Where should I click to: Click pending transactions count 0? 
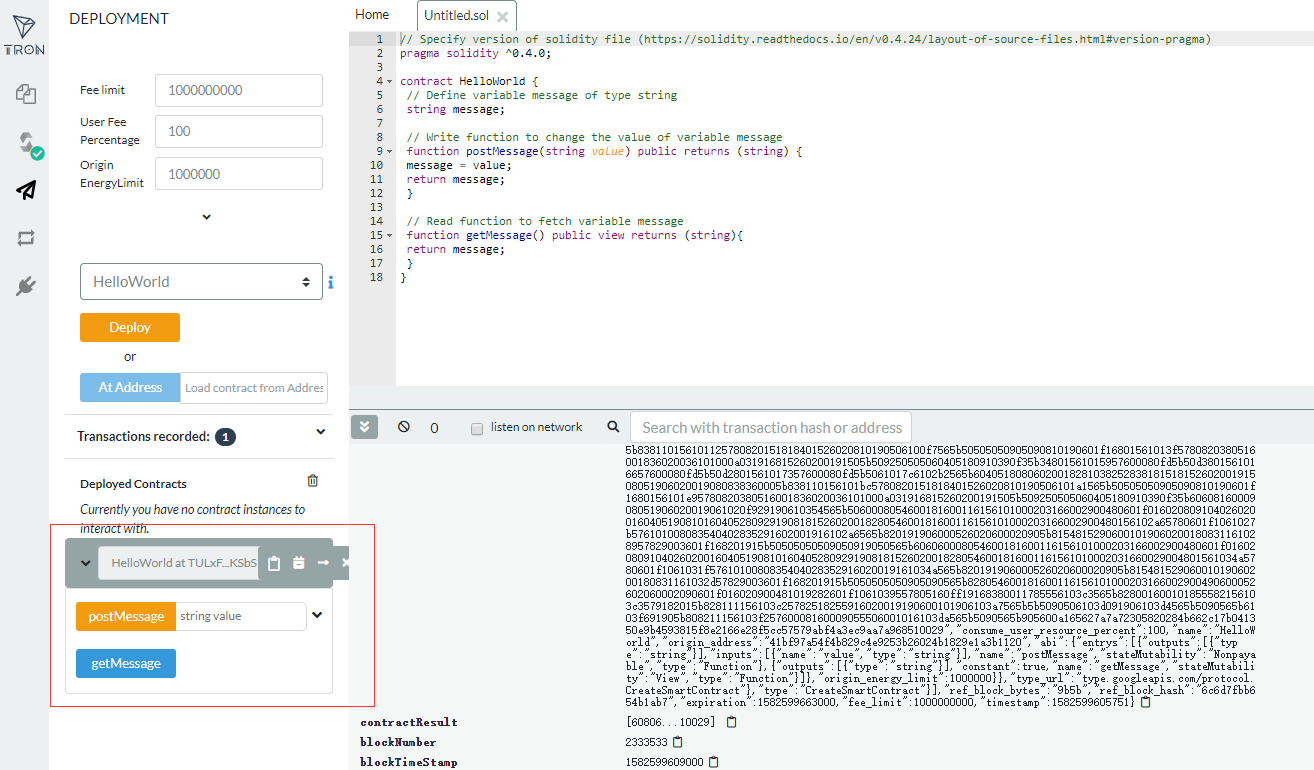[434, 428]
